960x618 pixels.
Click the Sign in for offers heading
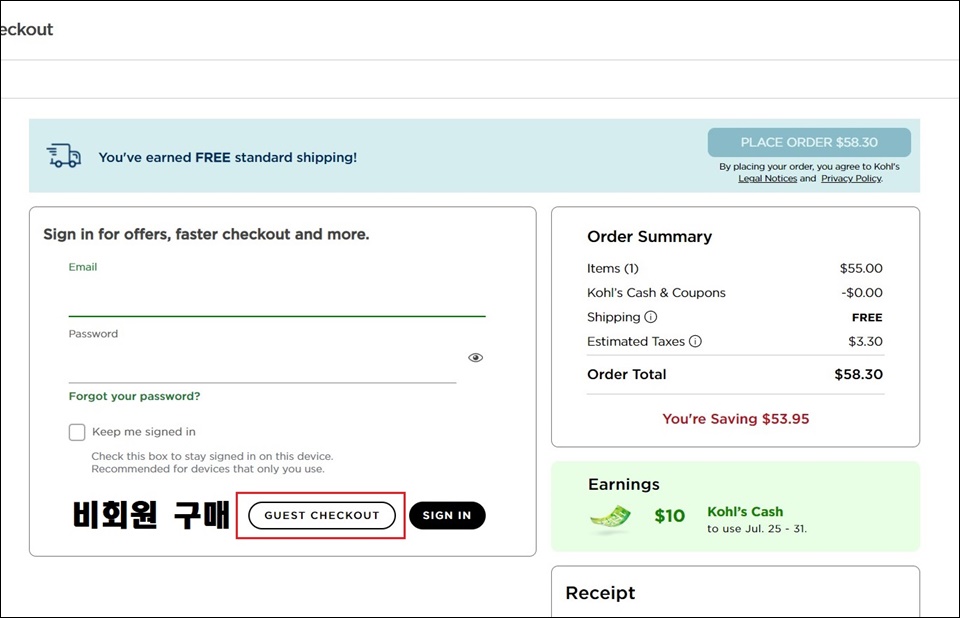(206, 234)
